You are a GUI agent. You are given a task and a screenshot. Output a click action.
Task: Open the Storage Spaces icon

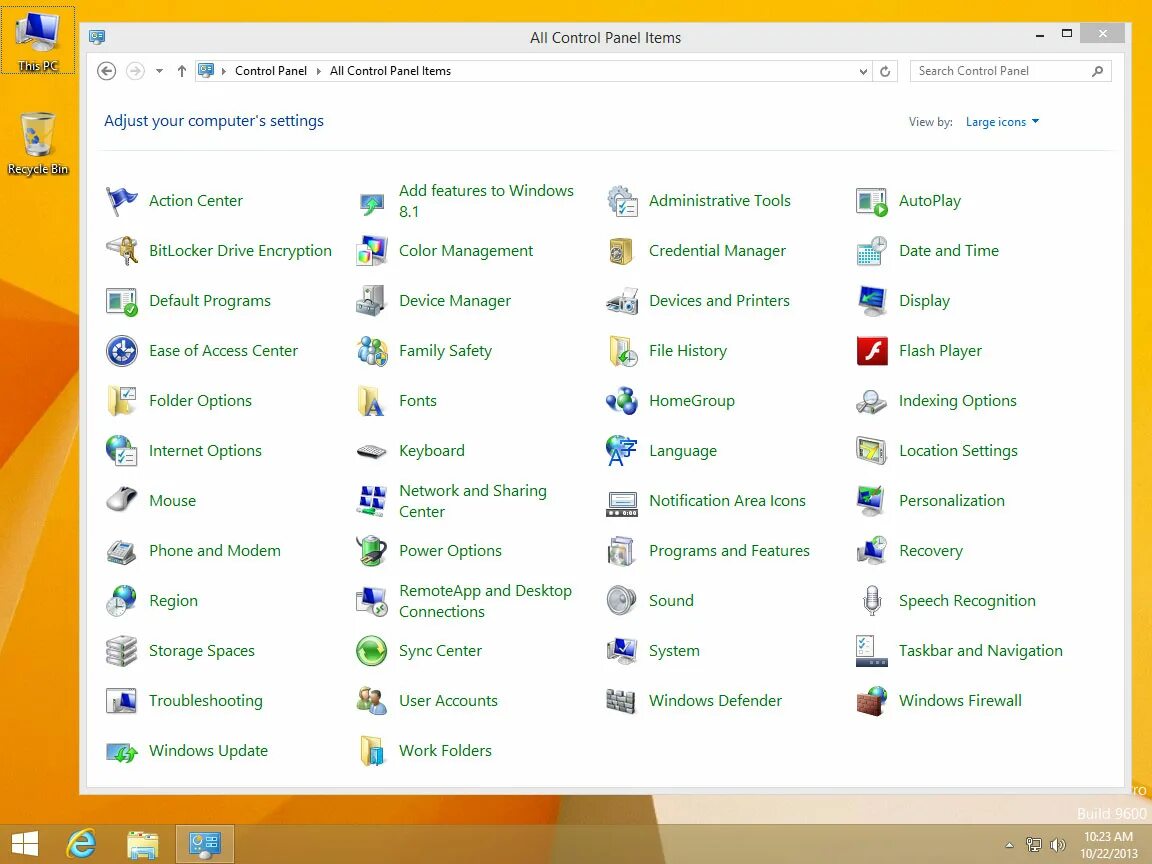121,650
